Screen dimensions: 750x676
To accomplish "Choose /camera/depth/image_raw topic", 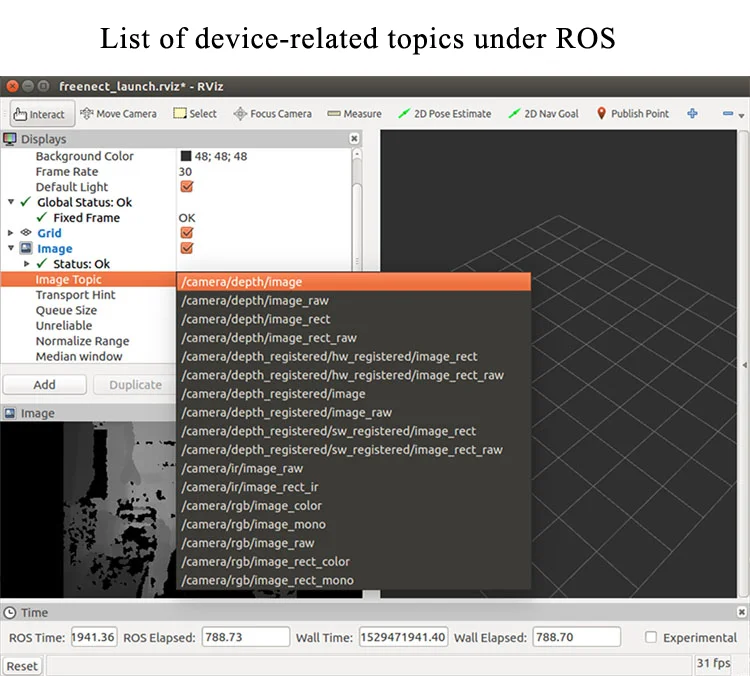I will coord(353,300).
